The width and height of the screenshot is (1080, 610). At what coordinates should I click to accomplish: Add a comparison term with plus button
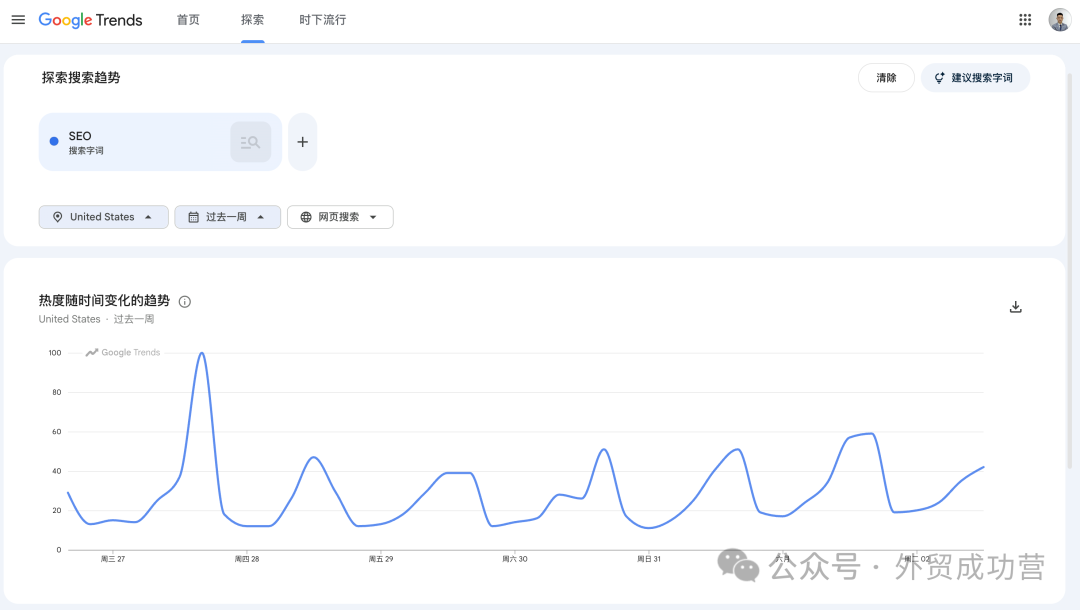[x=302, y=142]
